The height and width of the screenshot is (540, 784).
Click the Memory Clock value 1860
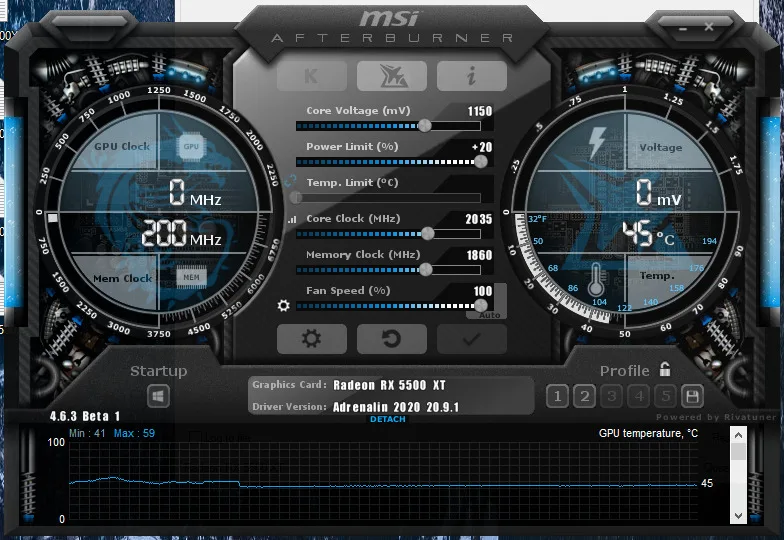(x=480, y=255)
